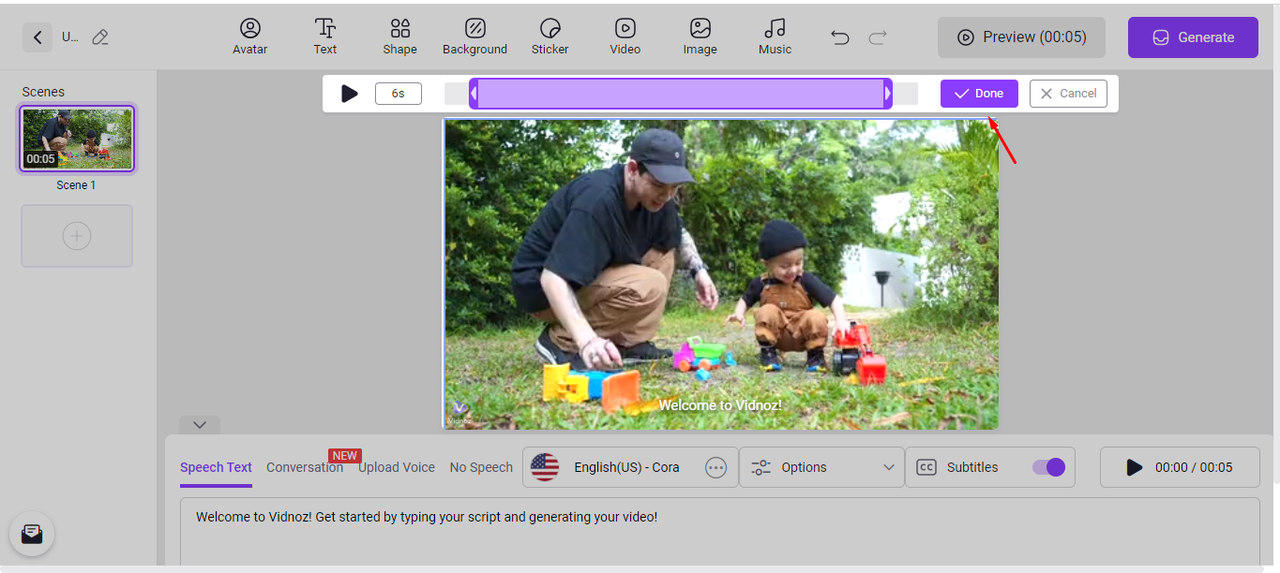The width and height of the screenshot is (1280, 573).
Task: Confirm trimming with Done button
Action: click(979, 93)
